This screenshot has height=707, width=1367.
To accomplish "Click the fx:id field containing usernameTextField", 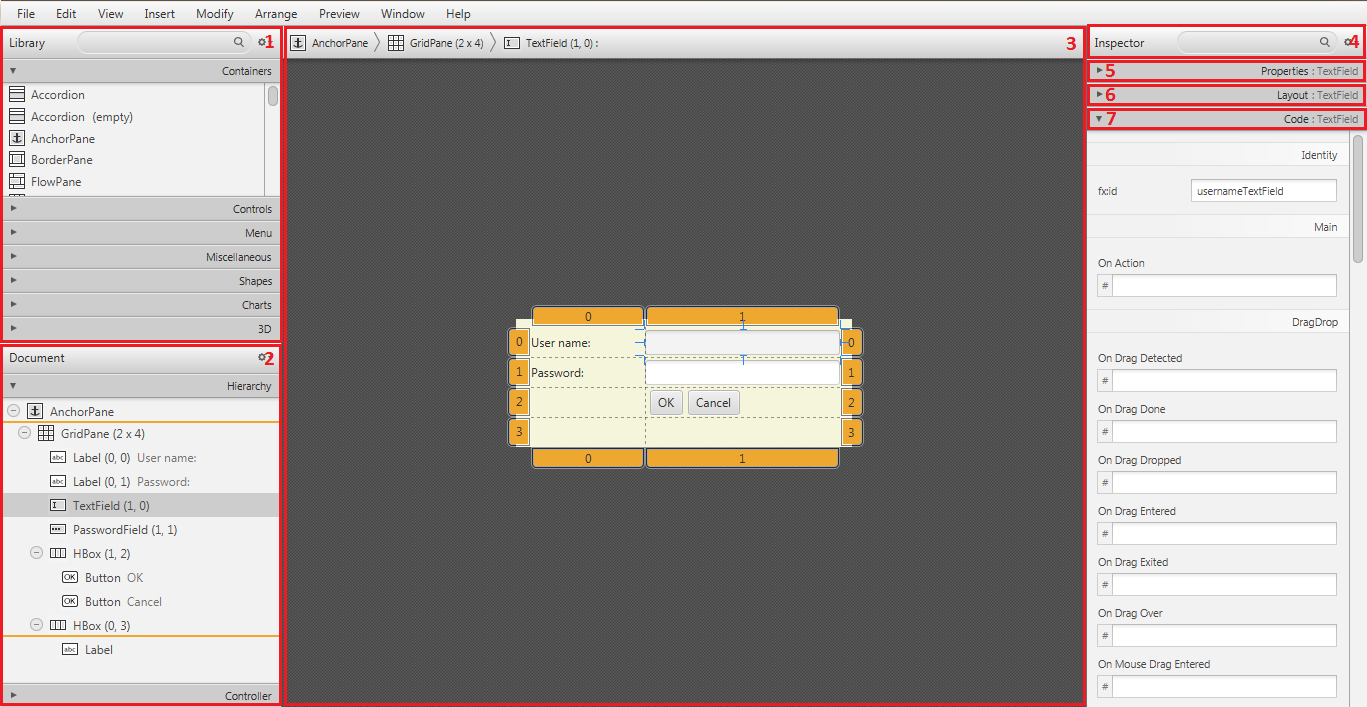I will (x=1264, y=191).
